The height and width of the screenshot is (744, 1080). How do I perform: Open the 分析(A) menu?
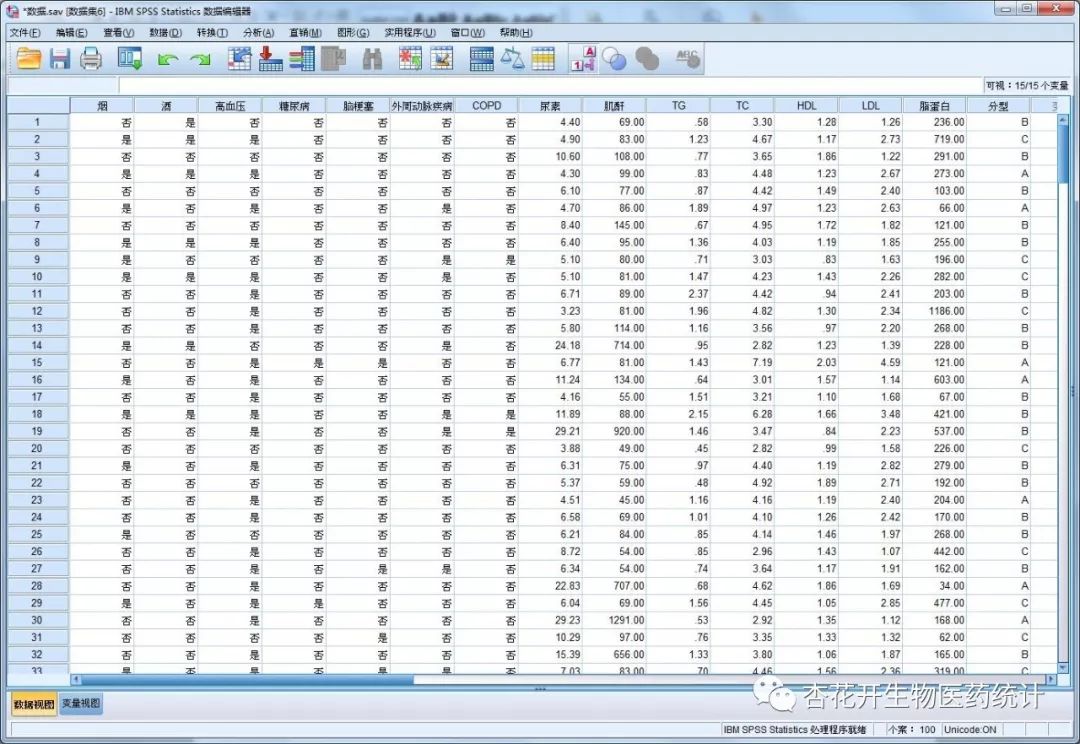[258, 33]
